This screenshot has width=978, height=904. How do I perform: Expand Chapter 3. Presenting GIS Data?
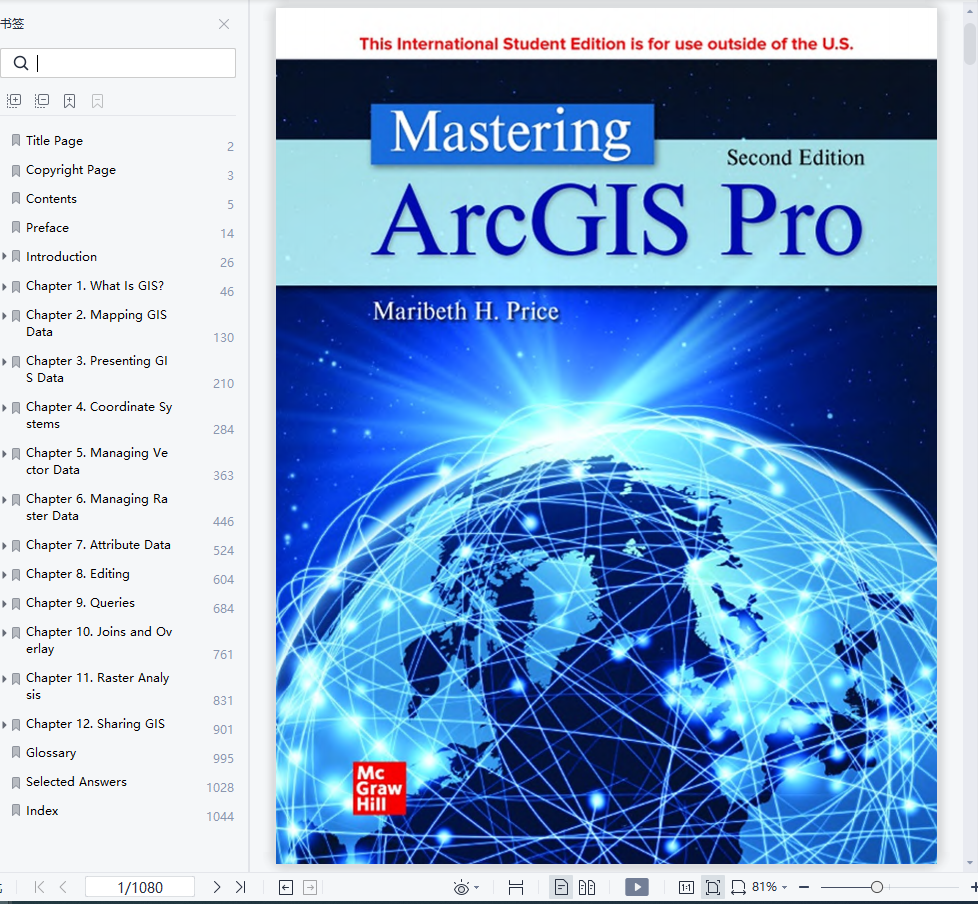pyautogui.click(x=4, y=362)
